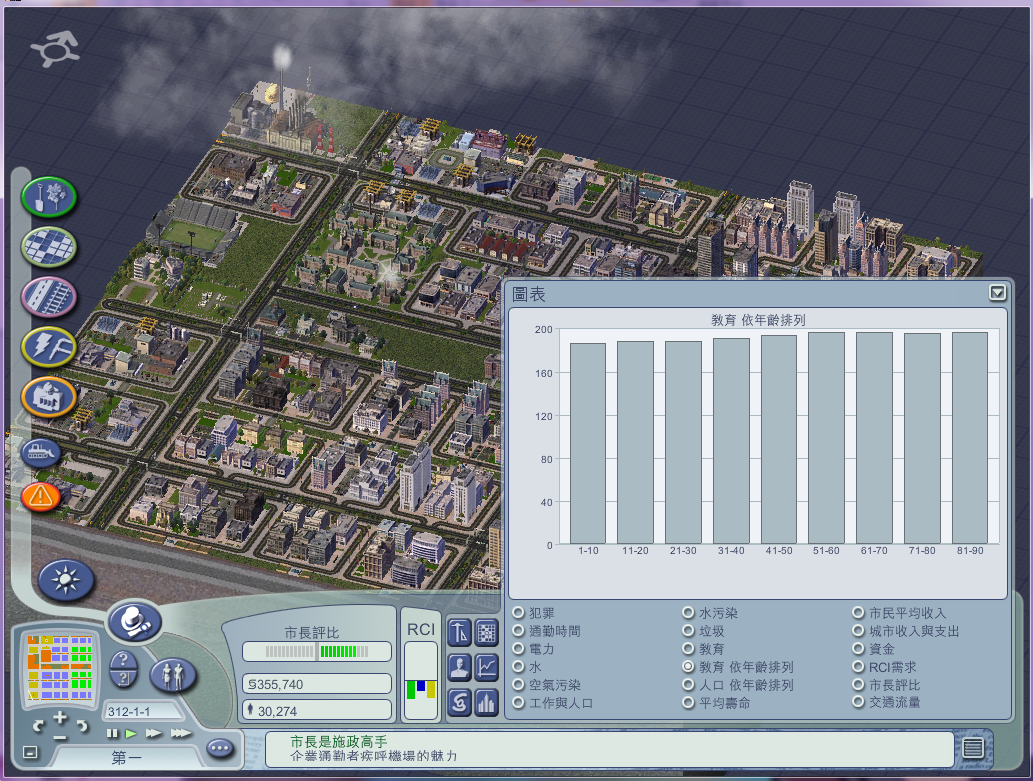Open the city opinion polls skyline icon
Viewport: 1033px width, 781px height.
coord(486,702)
